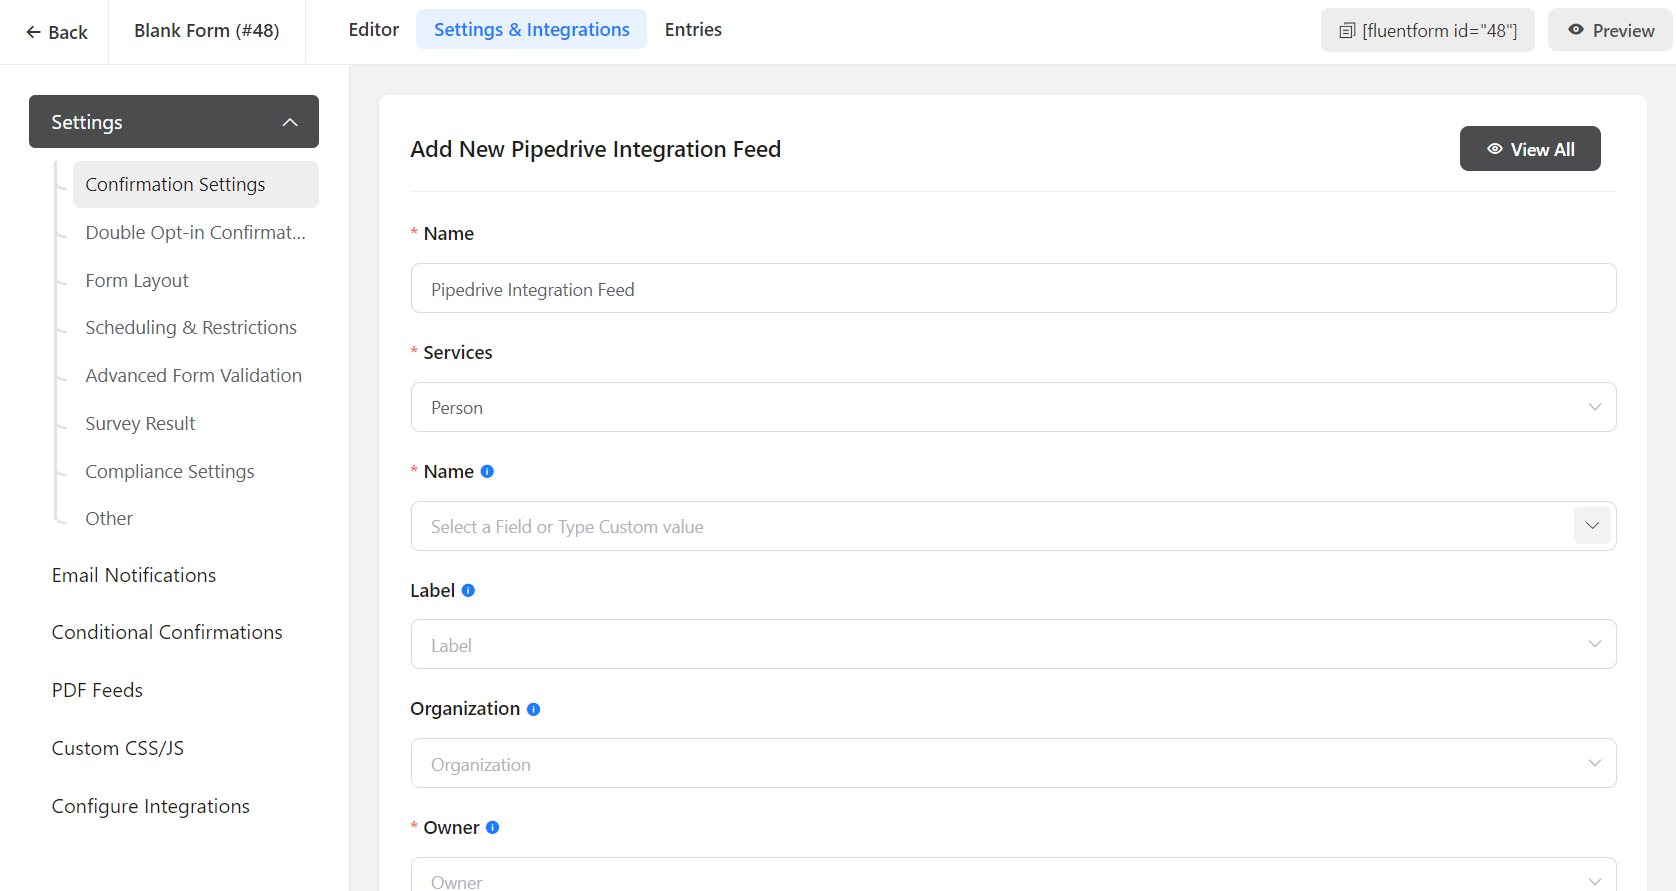Open Configure Integrations page
1676x891 pixels.
tap(151, 806)
